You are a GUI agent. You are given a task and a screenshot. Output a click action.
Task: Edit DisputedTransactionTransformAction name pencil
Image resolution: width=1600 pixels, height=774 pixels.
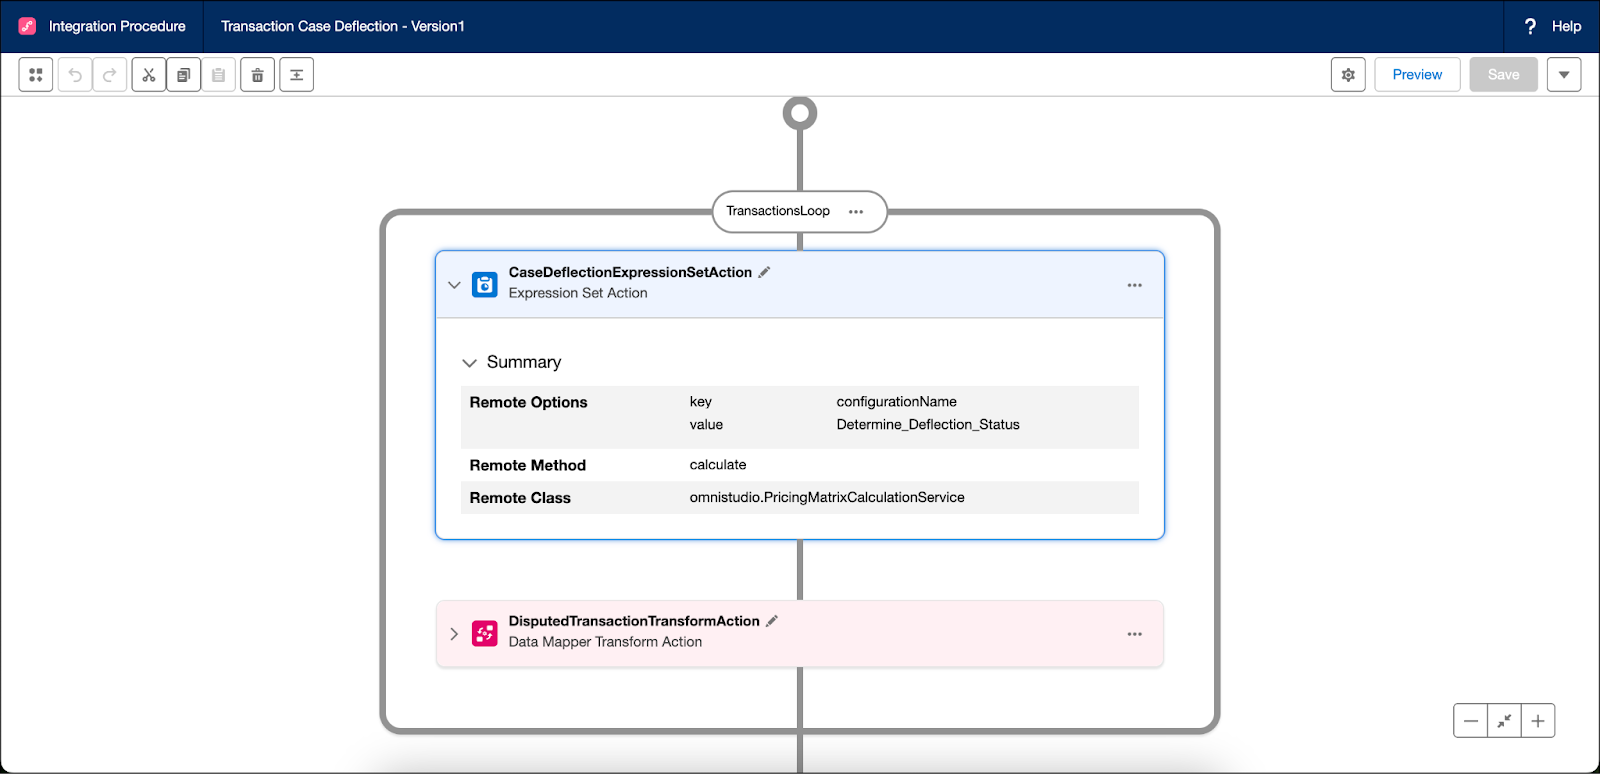772,621
